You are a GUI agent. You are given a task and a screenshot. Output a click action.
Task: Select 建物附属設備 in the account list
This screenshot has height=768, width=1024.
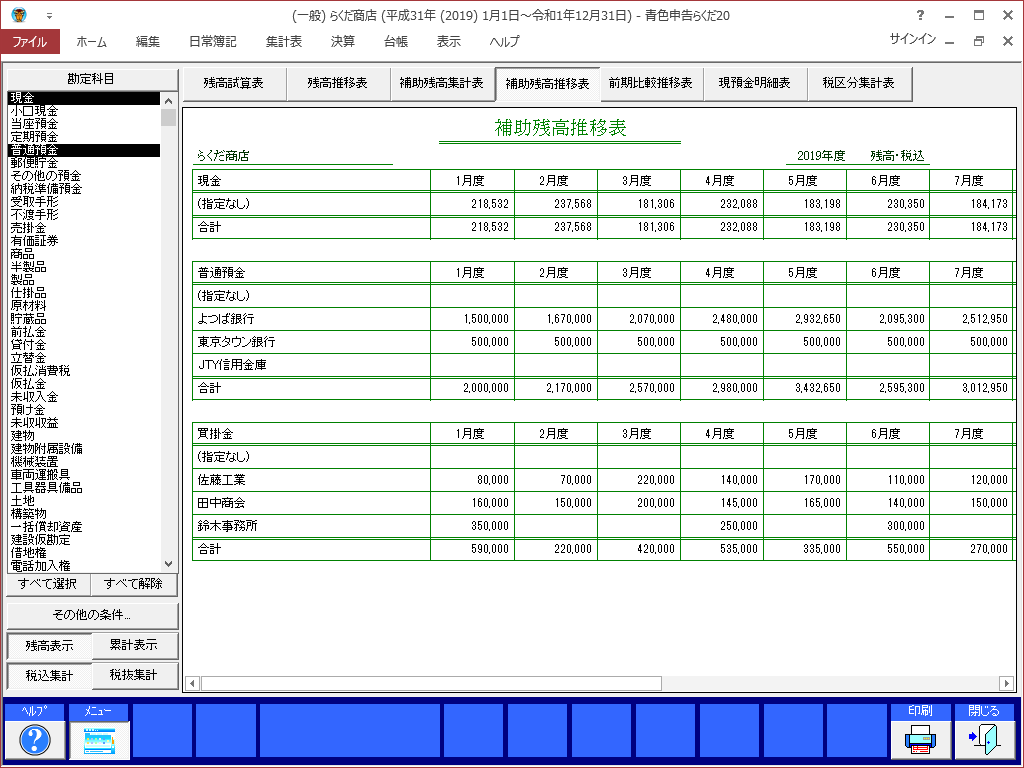pyautogui.click(x=84, y=449)
